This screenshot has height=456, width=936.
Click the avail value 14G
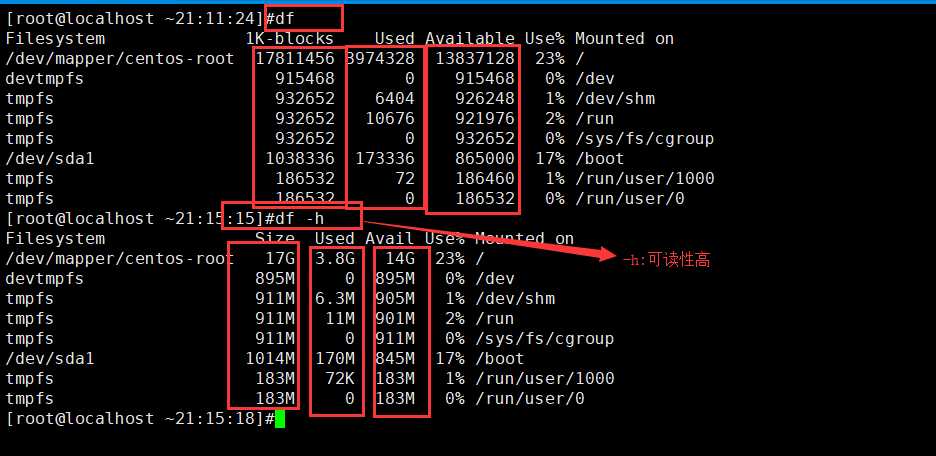click(x=400, y=258)
